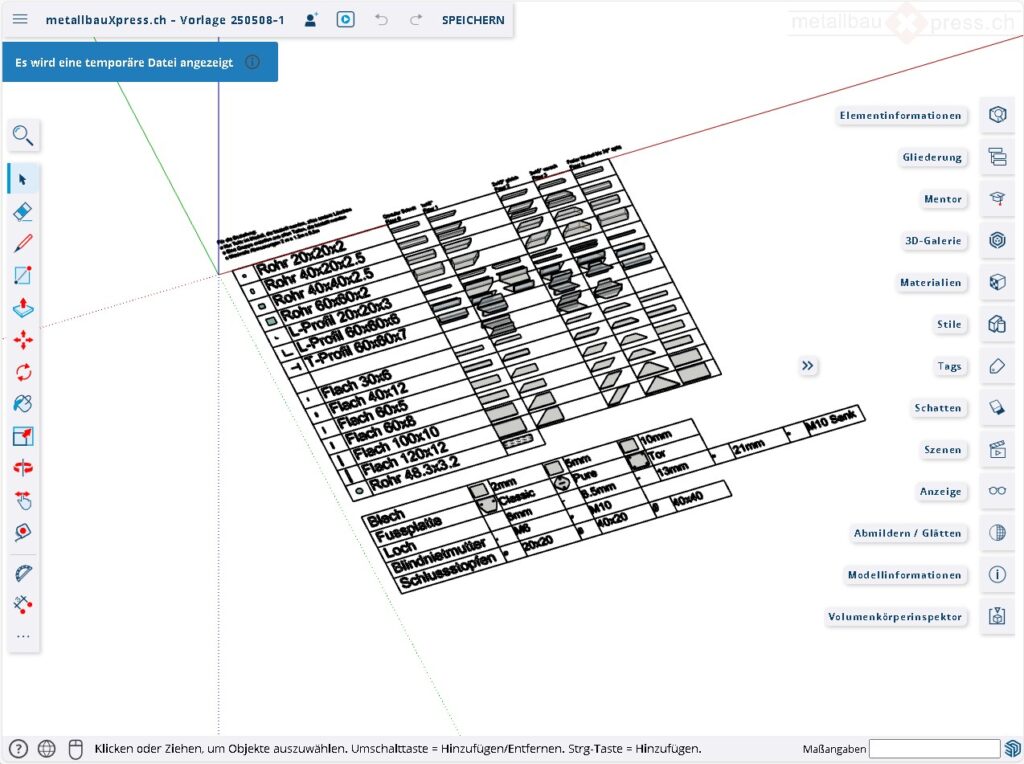Select the Move tool
Viewport: 1024px width, 764px height.
tap(23, 340)
